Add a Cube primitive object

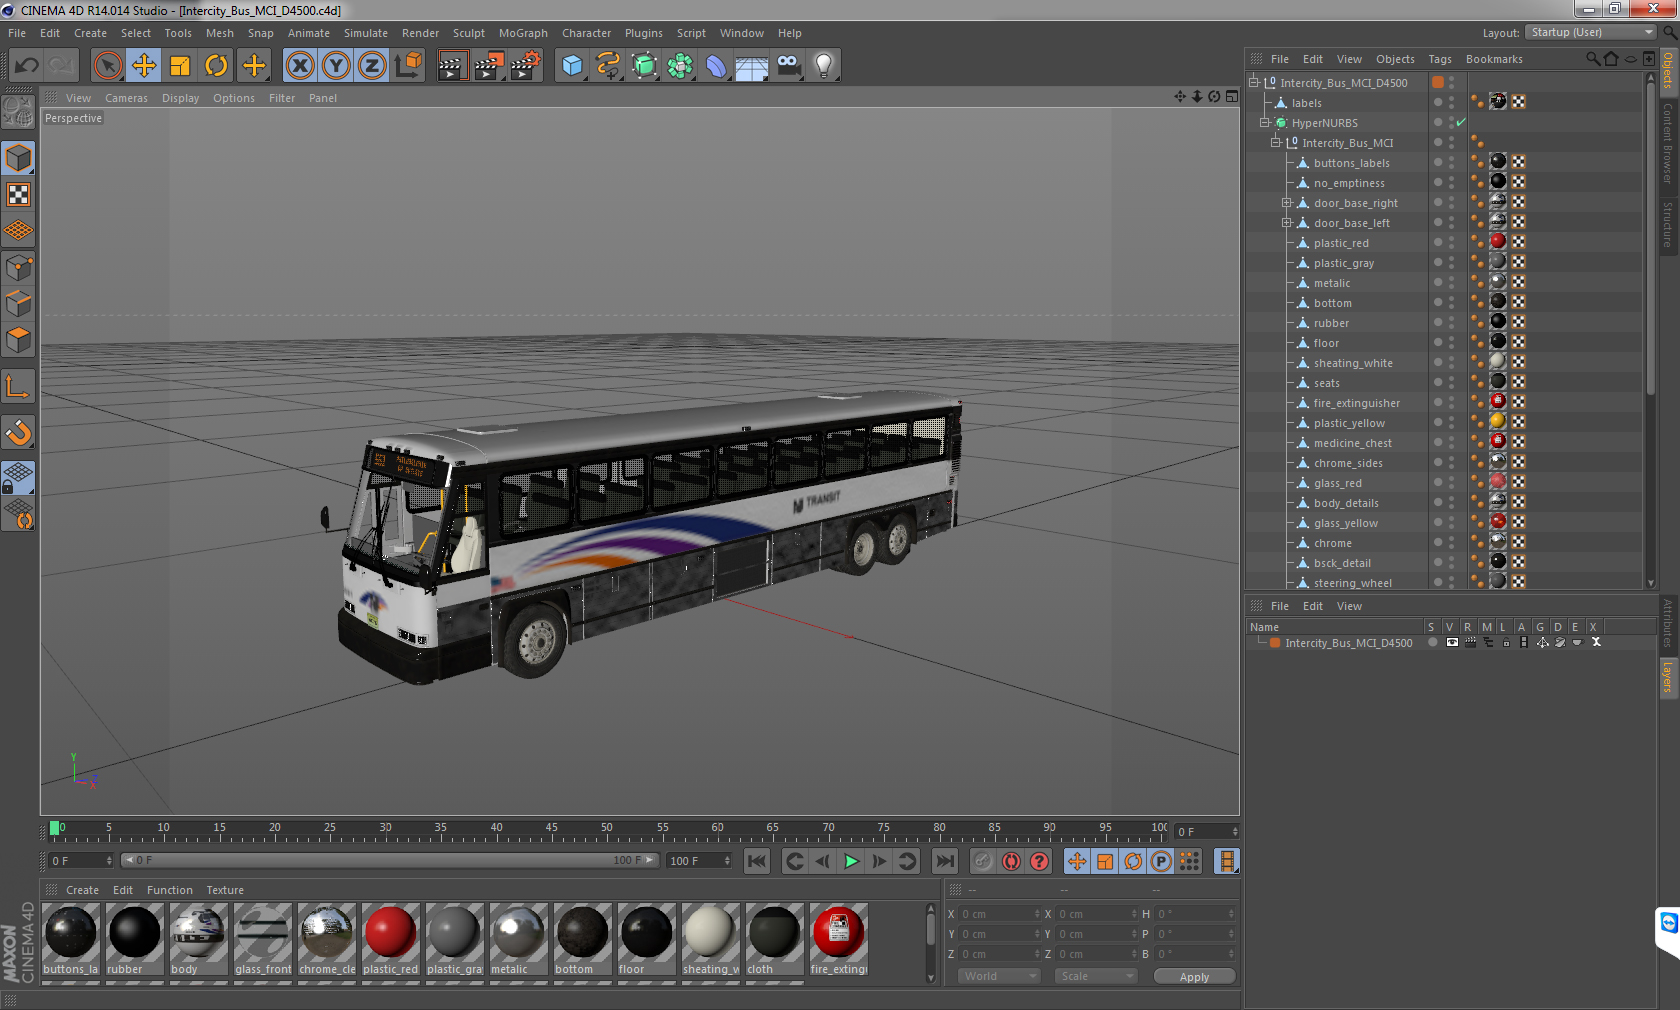point(572,66)
